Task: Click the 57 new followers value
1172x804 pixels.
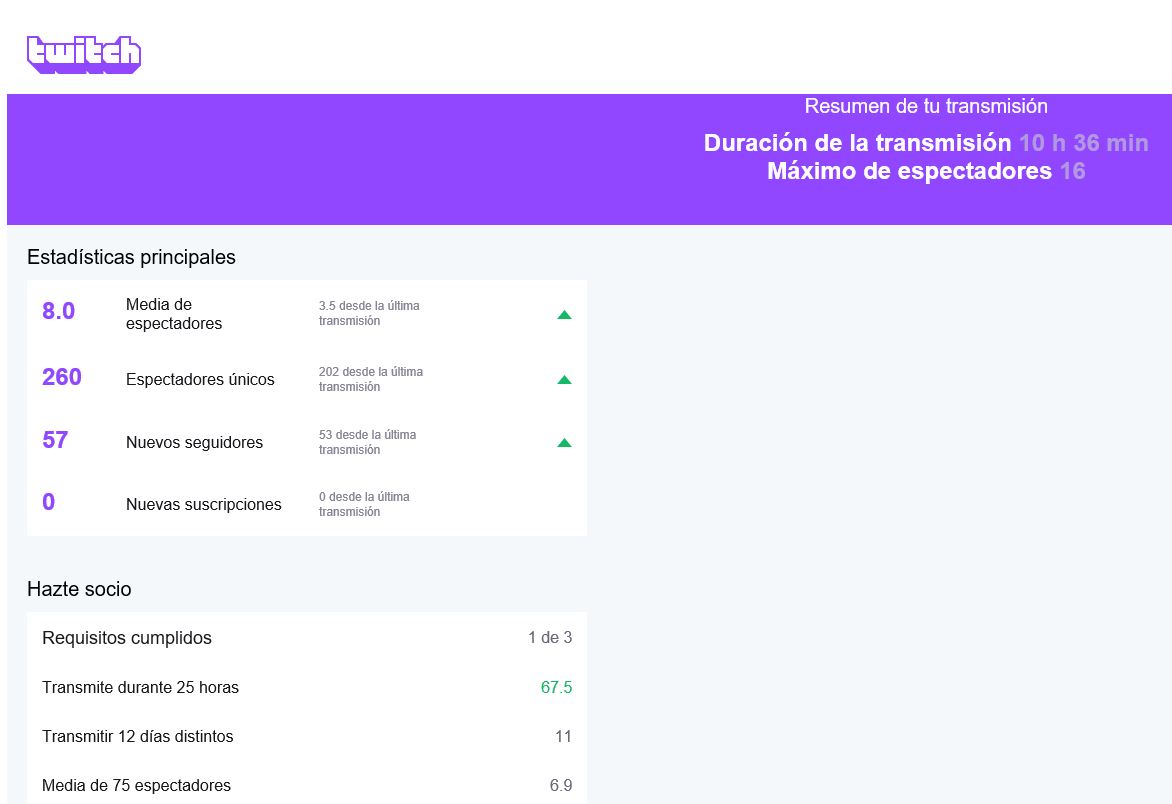Action: (55, 439)
